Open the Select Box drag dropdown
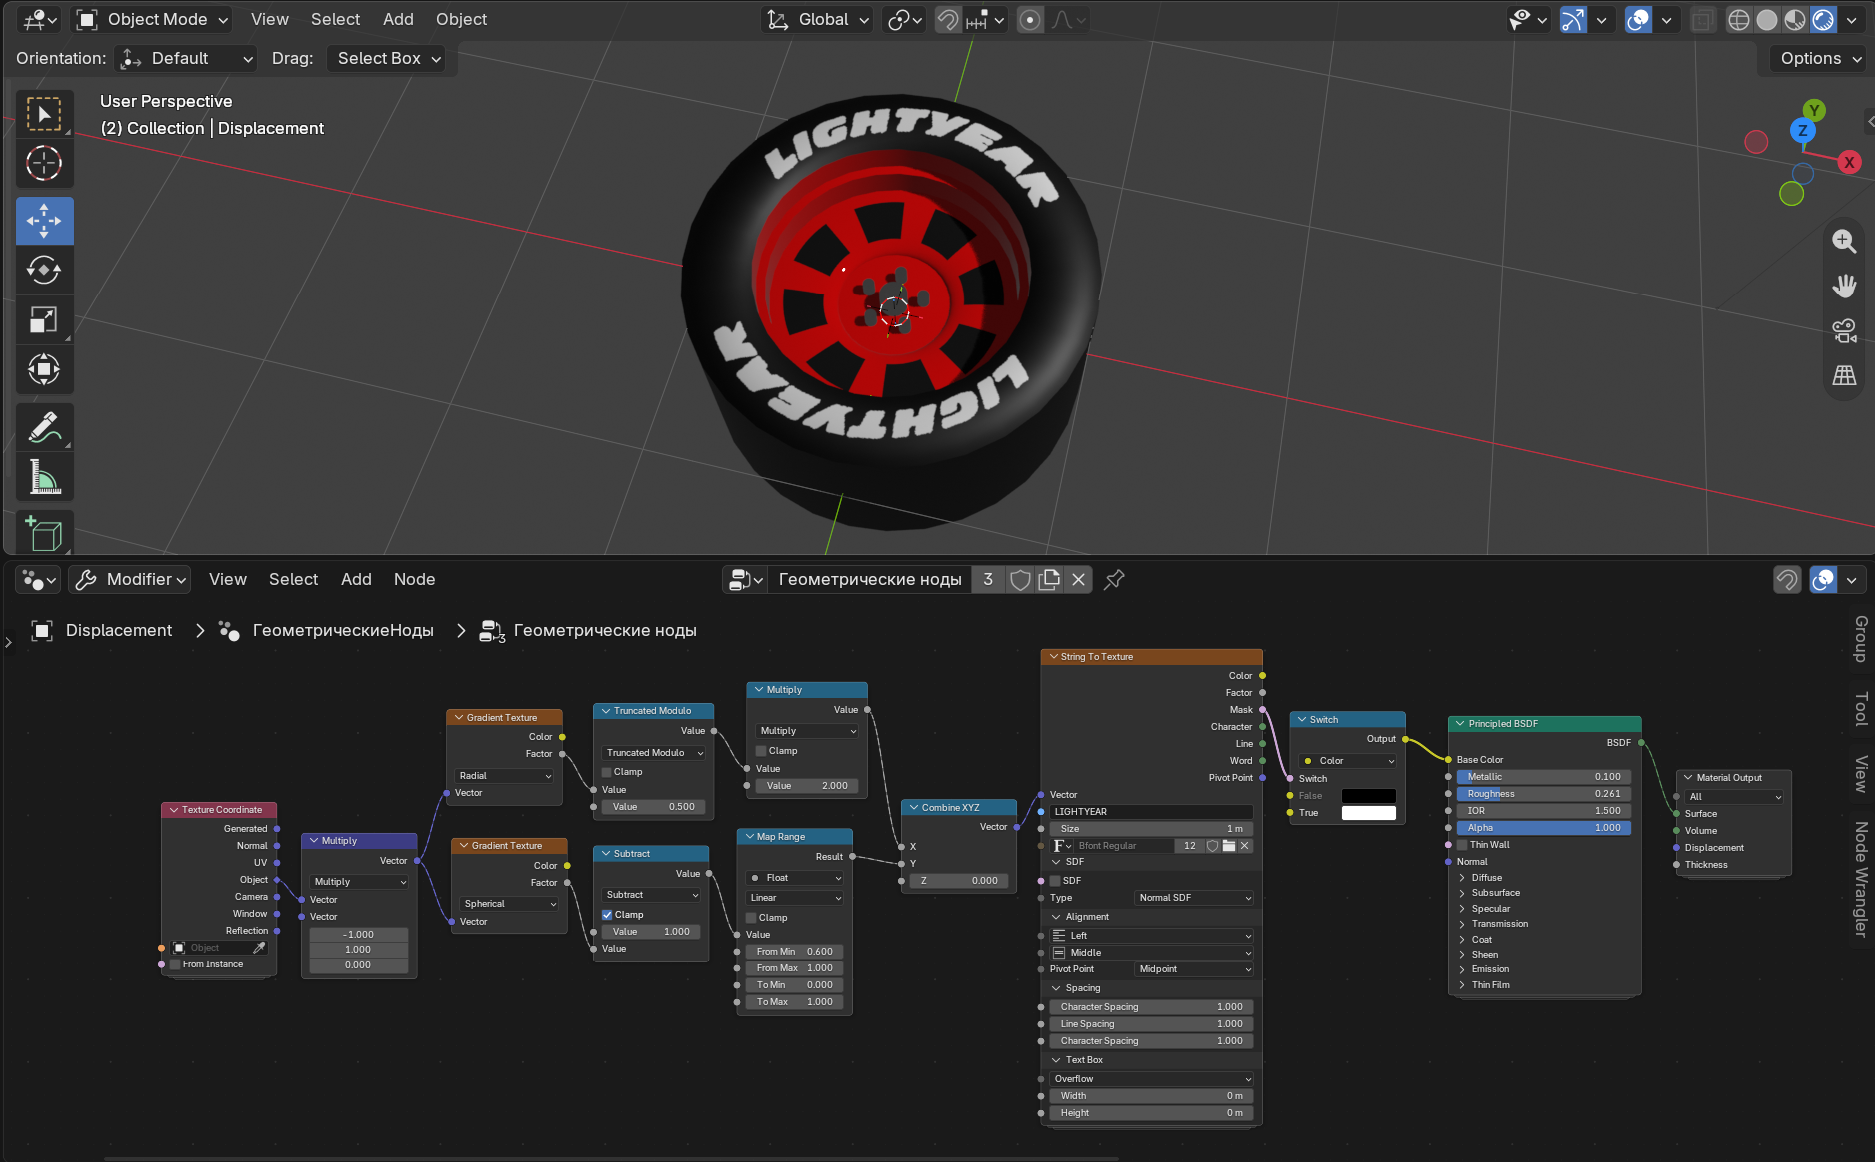This screenshot has height=1162, width=1875. (x=386, y=58)
